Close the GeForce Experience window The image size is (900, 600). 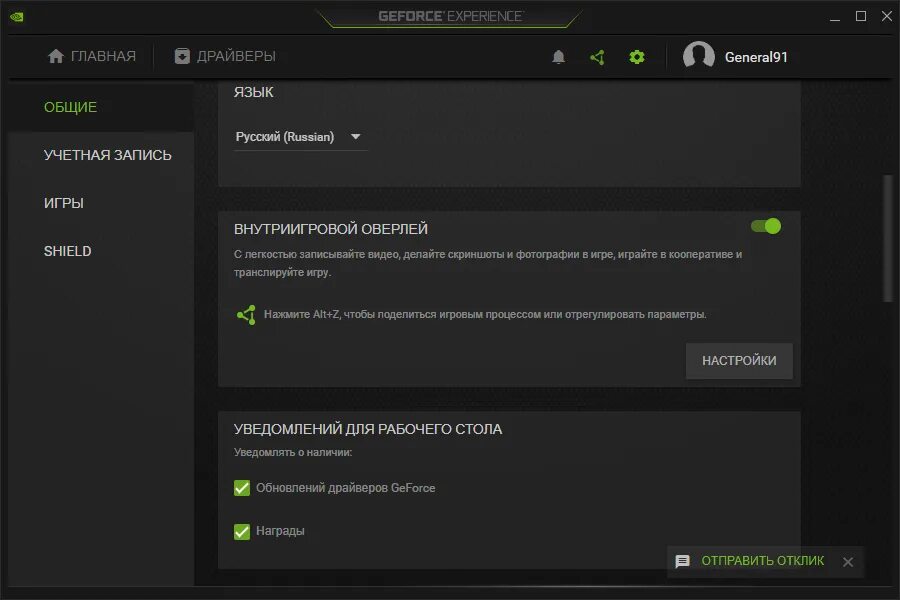point(887,16)
